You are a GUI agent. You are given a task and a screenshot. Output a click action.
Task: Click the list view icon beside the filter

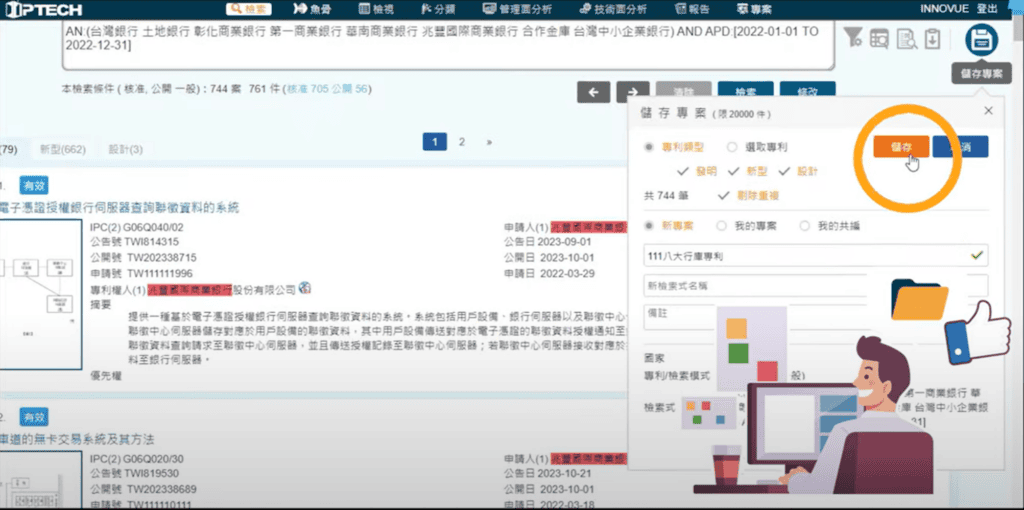(879, 39)
